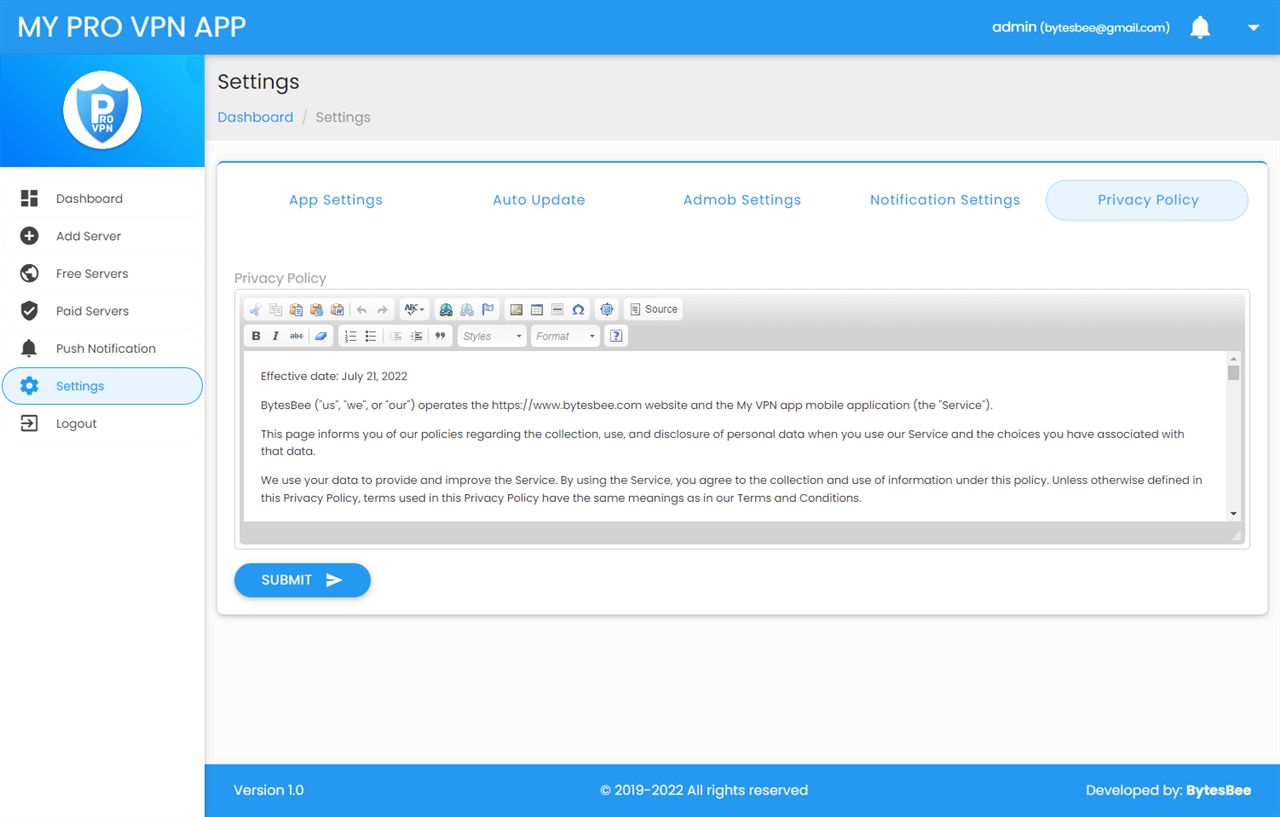Open Add Server in the sidebar
The height and width of the screenshot is (817, 1280).
102,236
